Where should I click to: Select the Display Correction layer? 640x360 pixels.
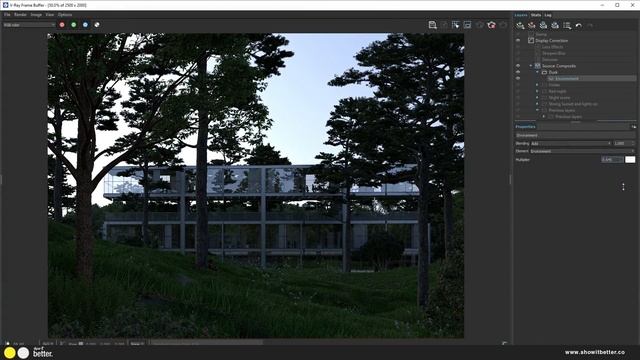pos(551,40)
